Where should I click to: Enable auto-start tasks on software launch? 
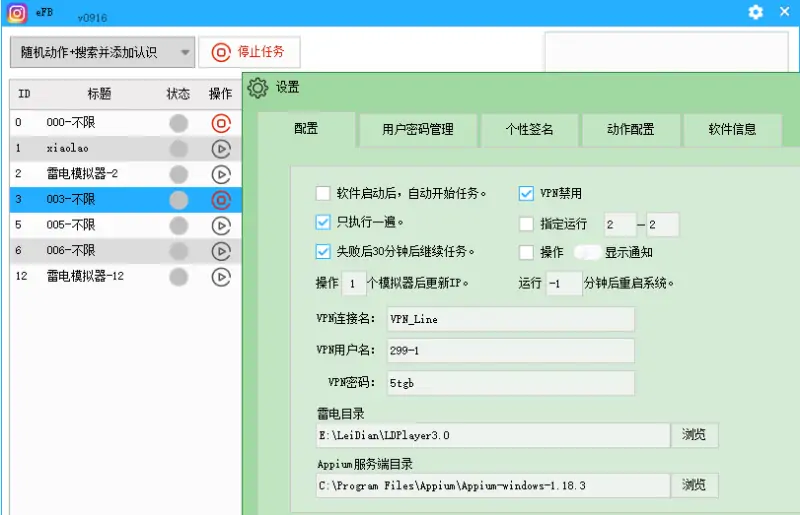323,194
